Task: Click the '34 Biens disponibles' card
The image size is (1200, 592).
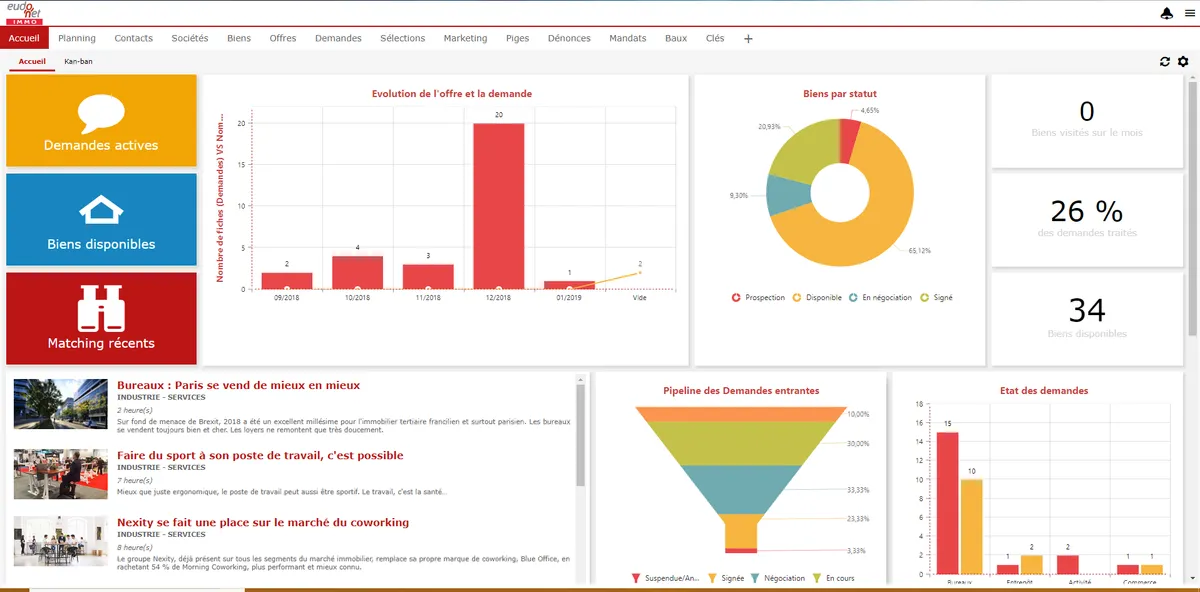Action: point(1087,318)
